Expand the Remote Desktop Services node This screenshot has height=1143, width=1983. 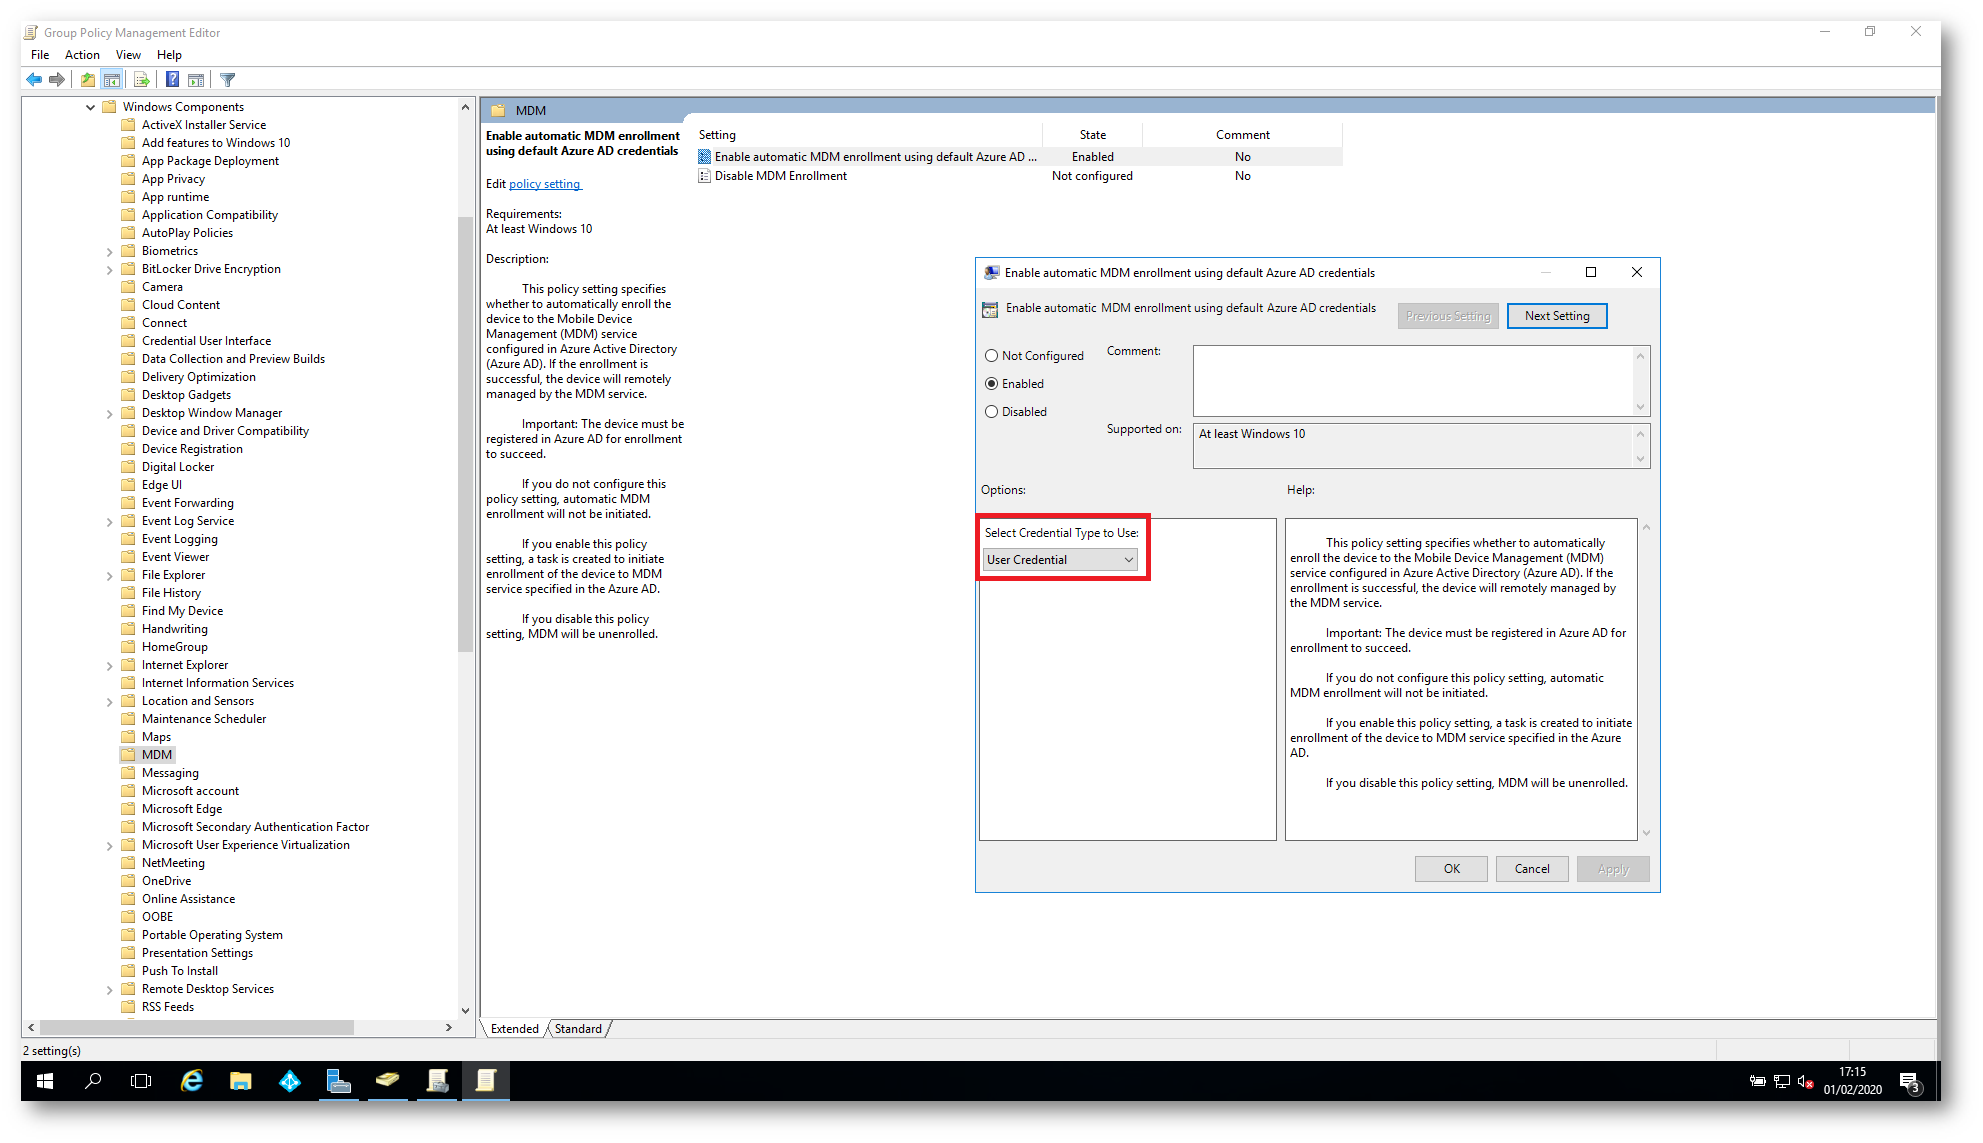coord(109,990)
